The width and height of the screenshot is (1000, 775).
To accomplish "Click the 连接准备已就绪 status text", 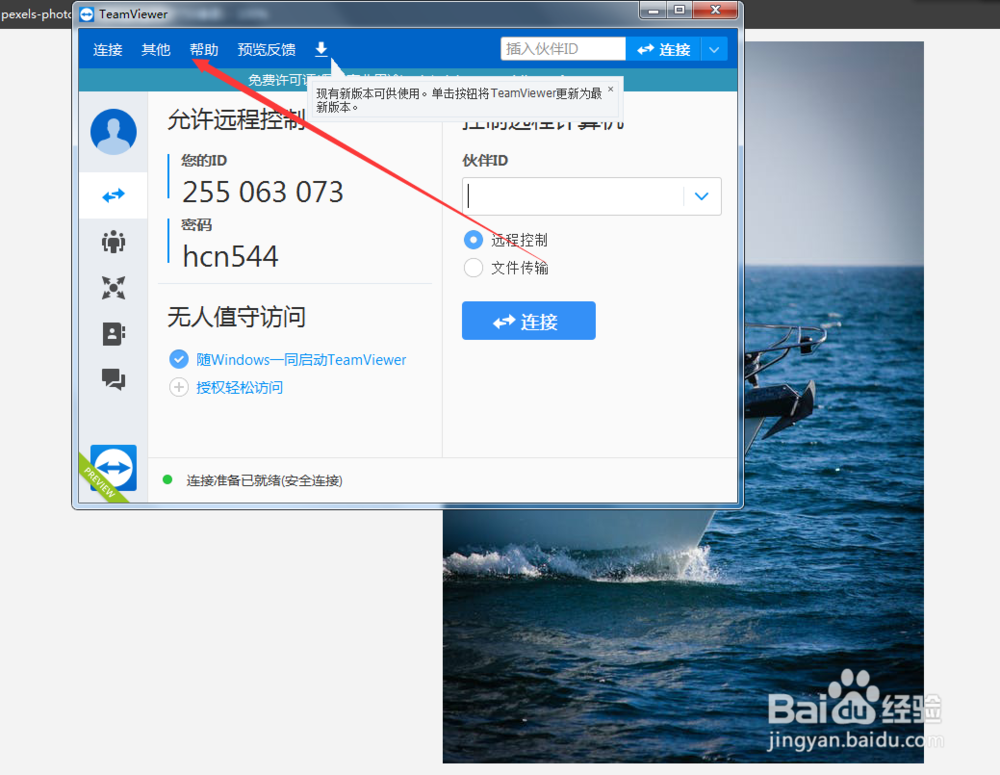I will coord(264,480).
